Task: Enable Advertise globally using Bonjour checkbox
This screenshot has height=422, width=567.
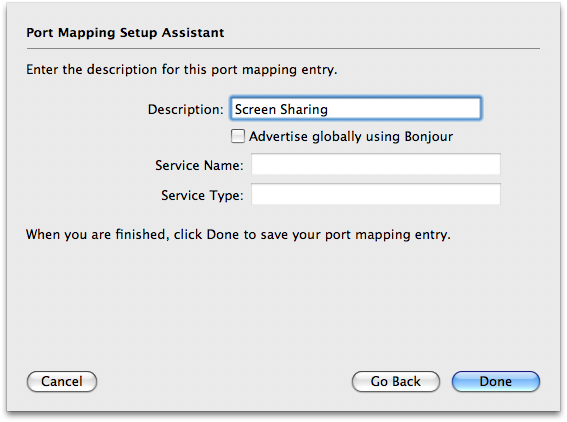Action: coord(238,136)
